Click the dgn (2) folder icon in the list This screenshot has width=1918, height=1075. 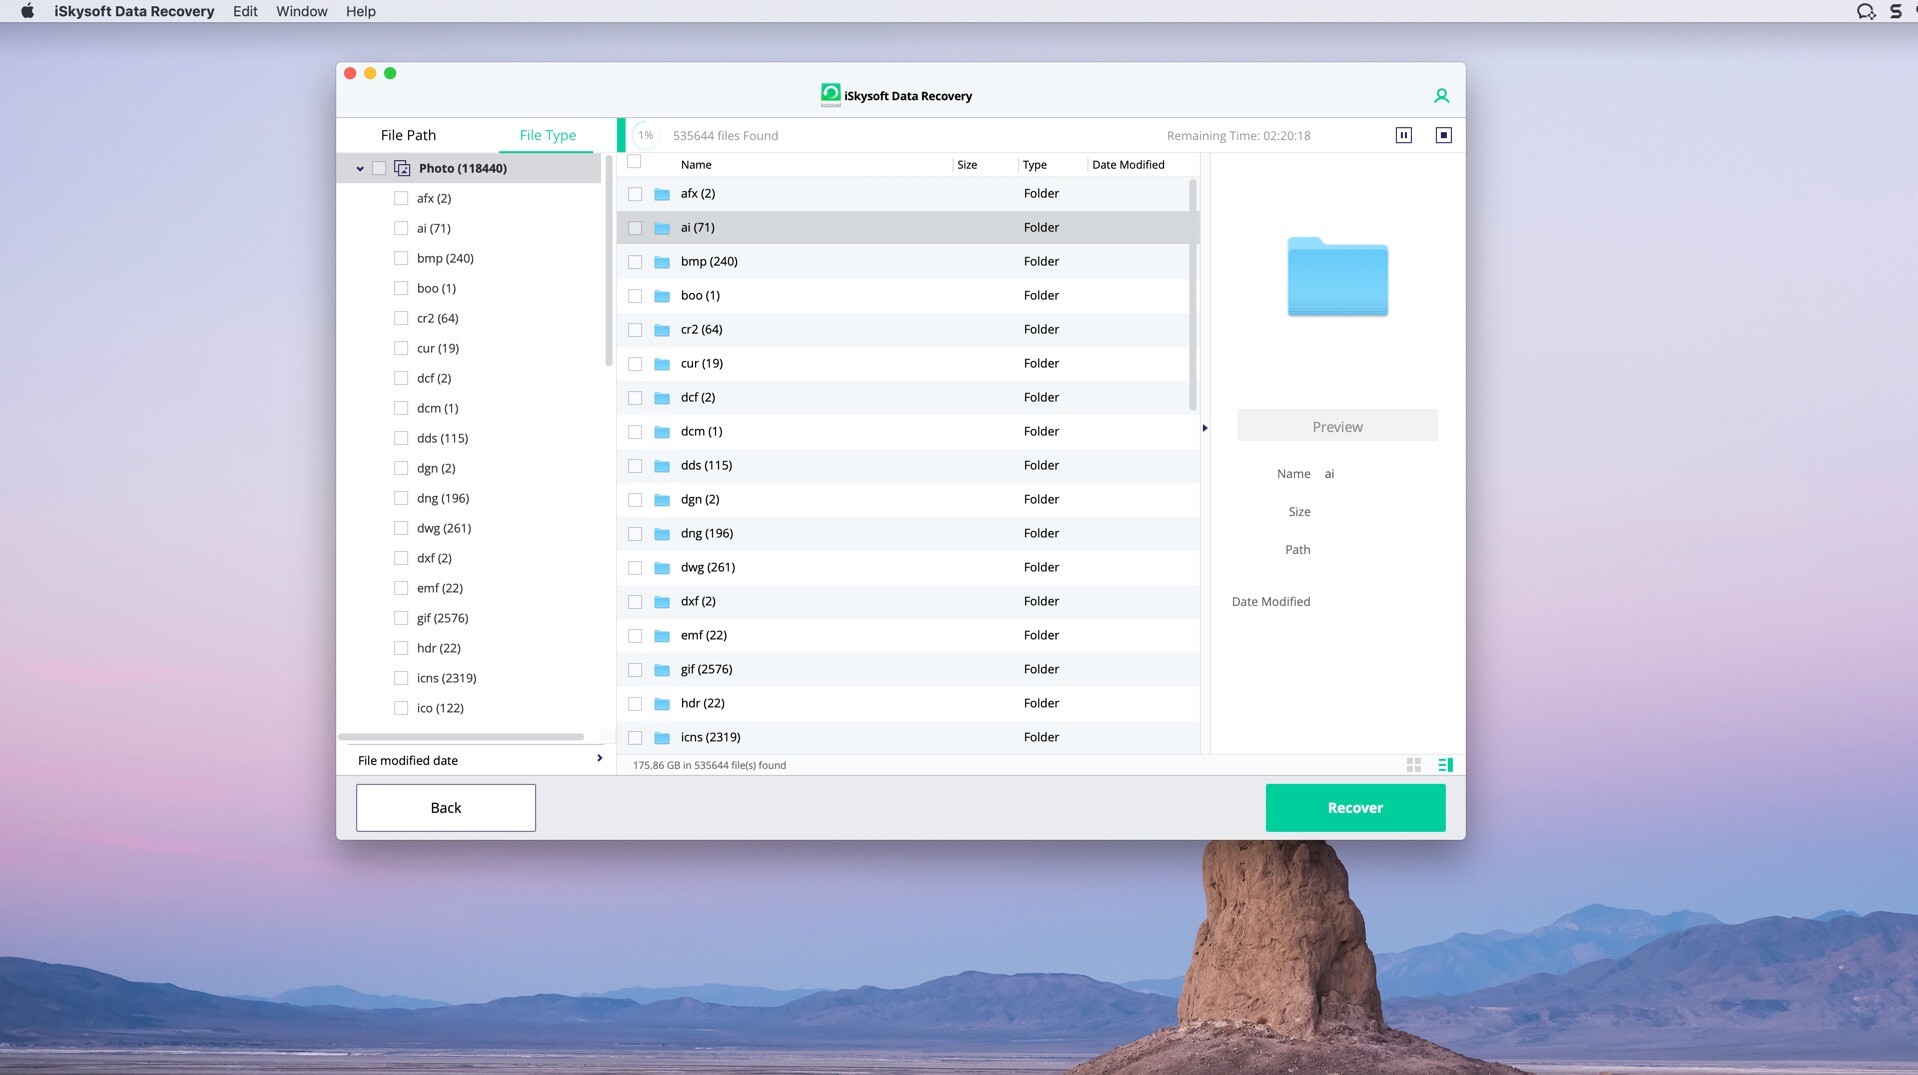(x=662, y=500)
